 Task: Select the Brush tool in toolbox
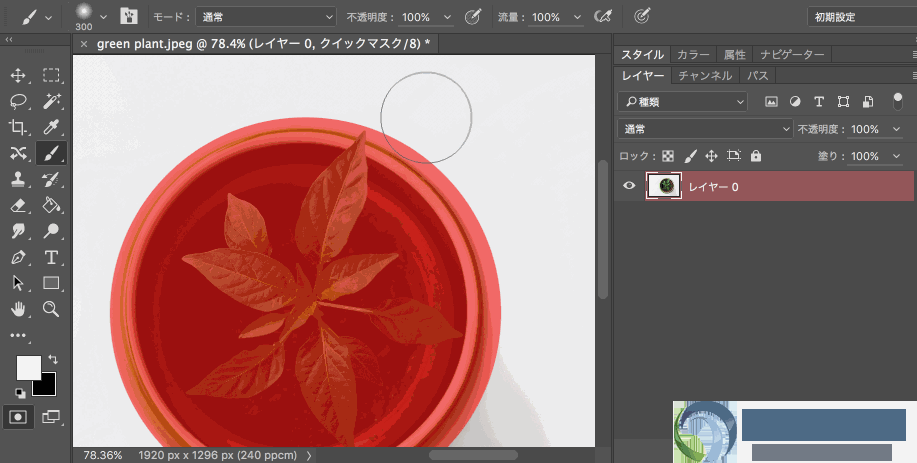click(x=51, y=153)
